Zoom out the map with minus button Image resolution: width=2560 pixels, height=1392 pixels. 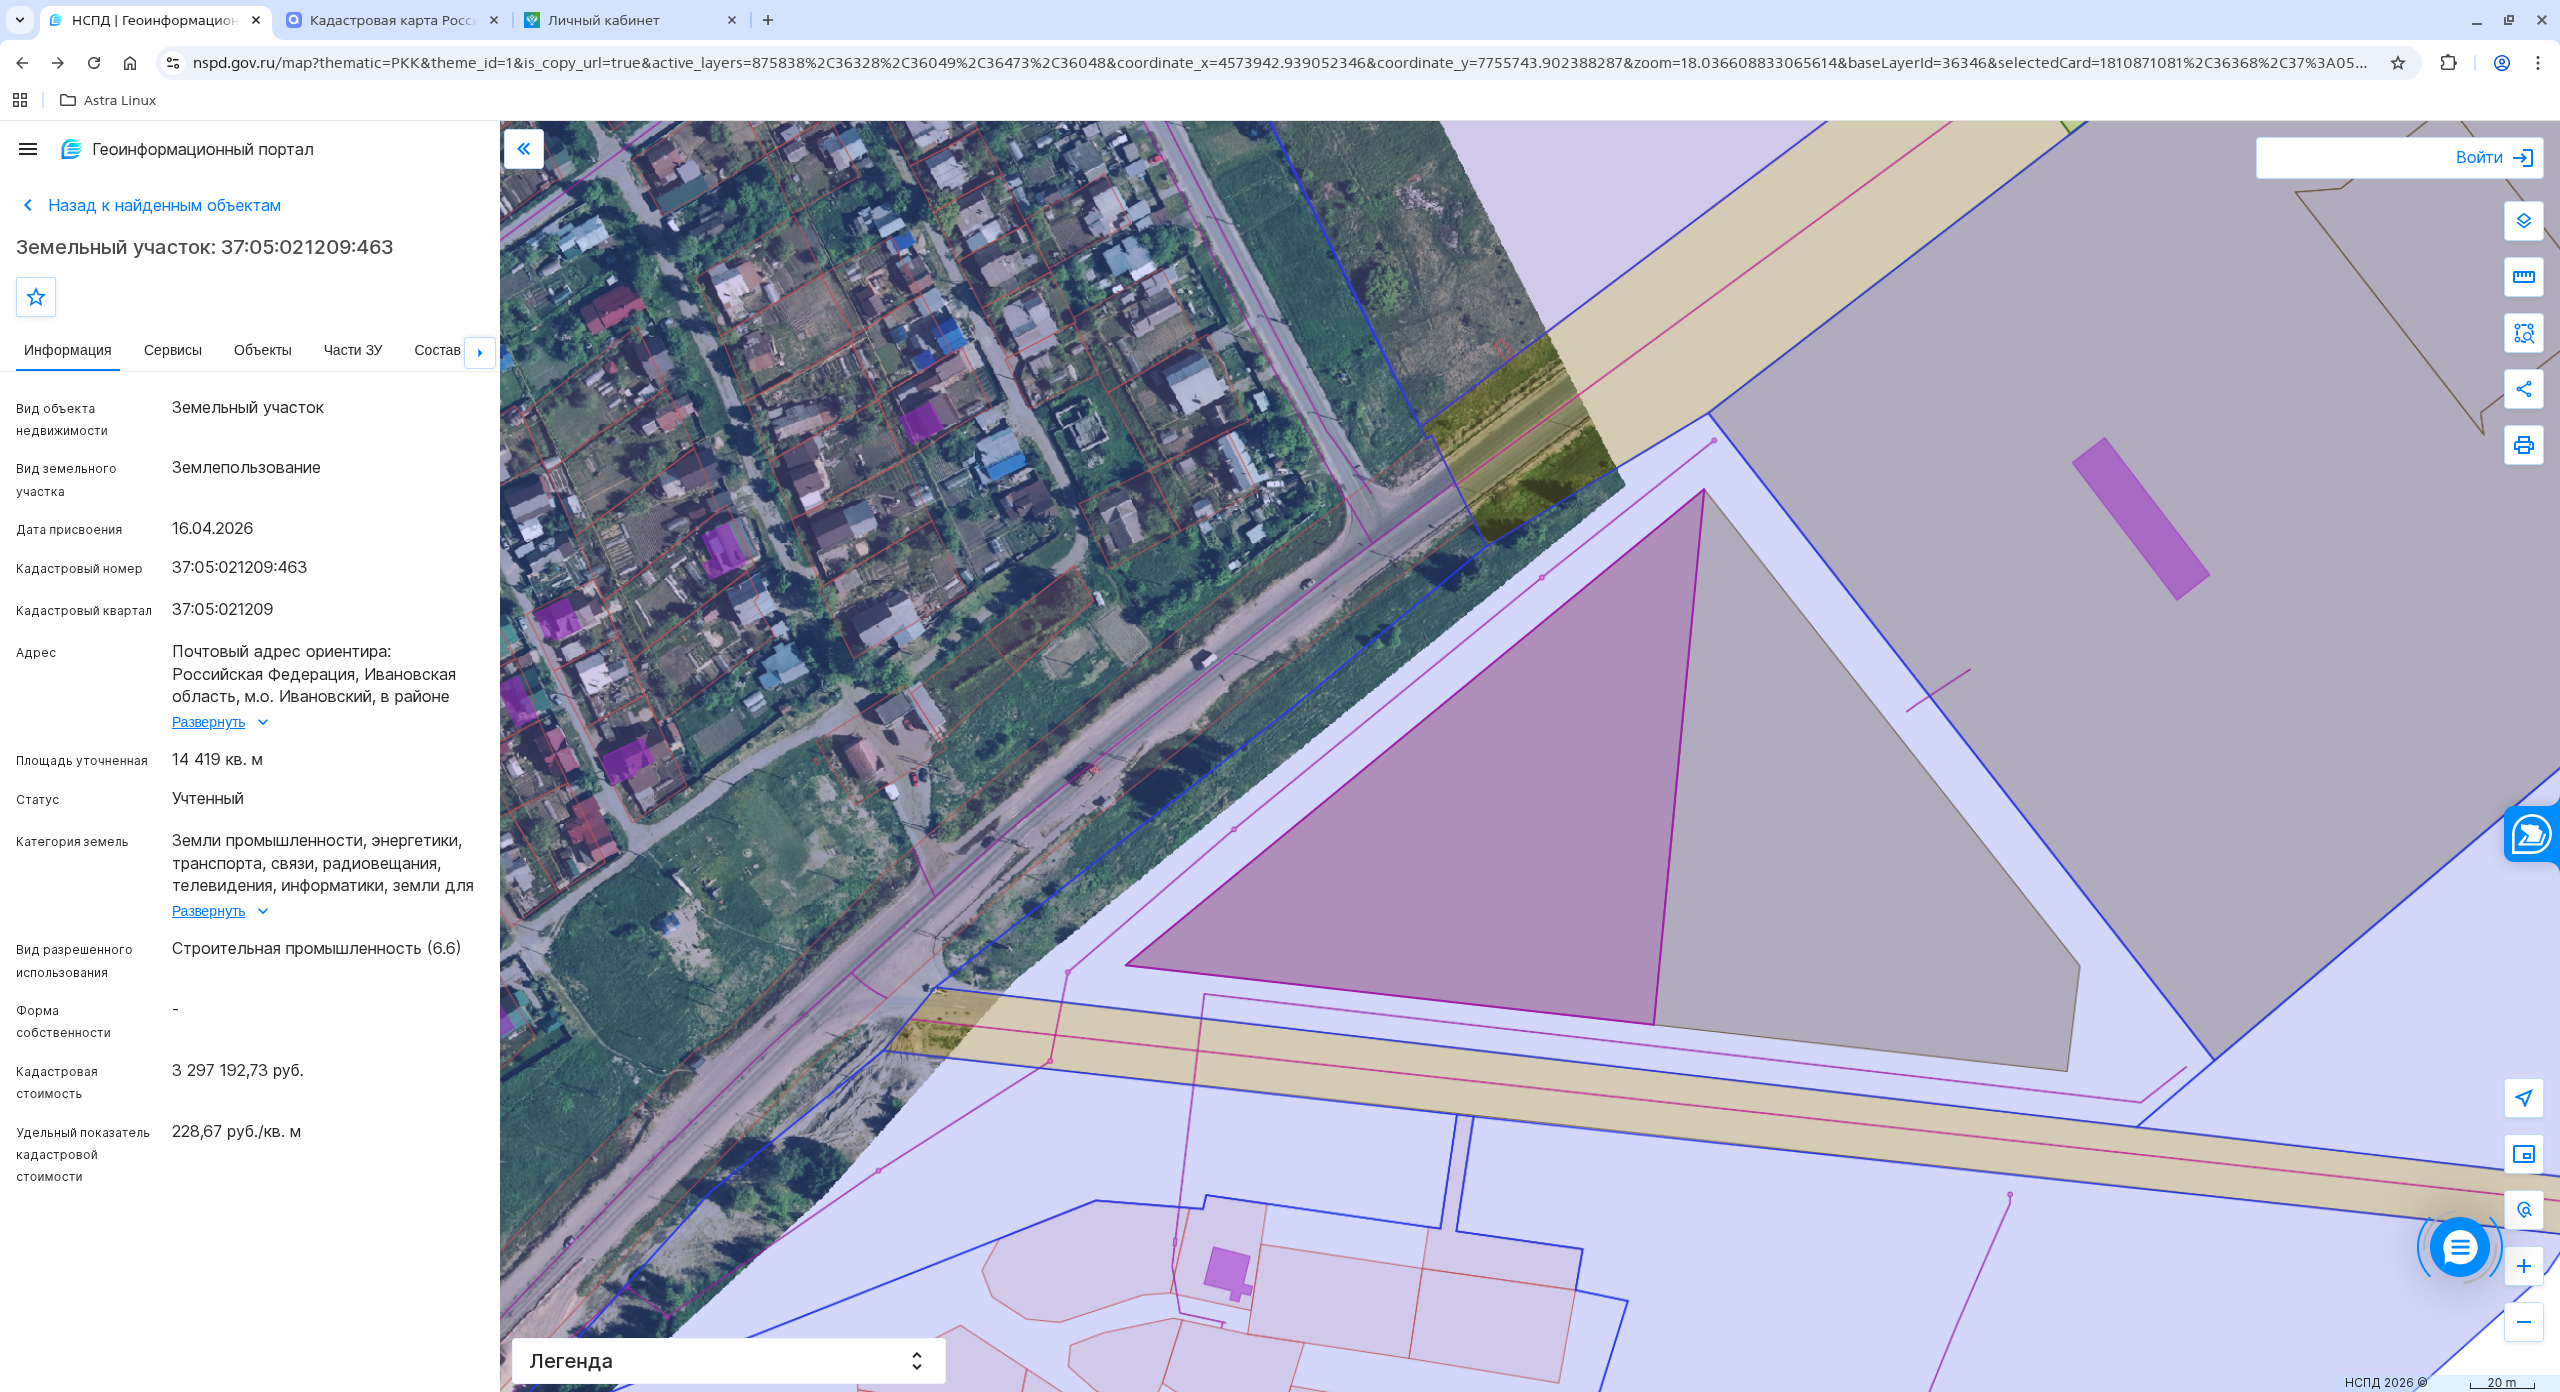click(x=2524, y=1322)
